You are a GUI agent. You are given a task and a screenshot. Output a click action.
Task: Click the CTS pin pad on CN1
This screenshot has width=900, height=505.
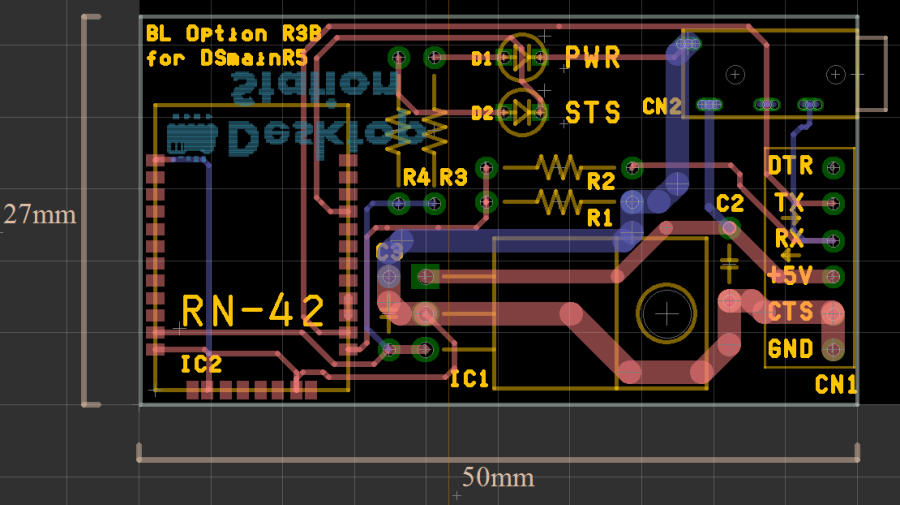click(x=832, y=313)
